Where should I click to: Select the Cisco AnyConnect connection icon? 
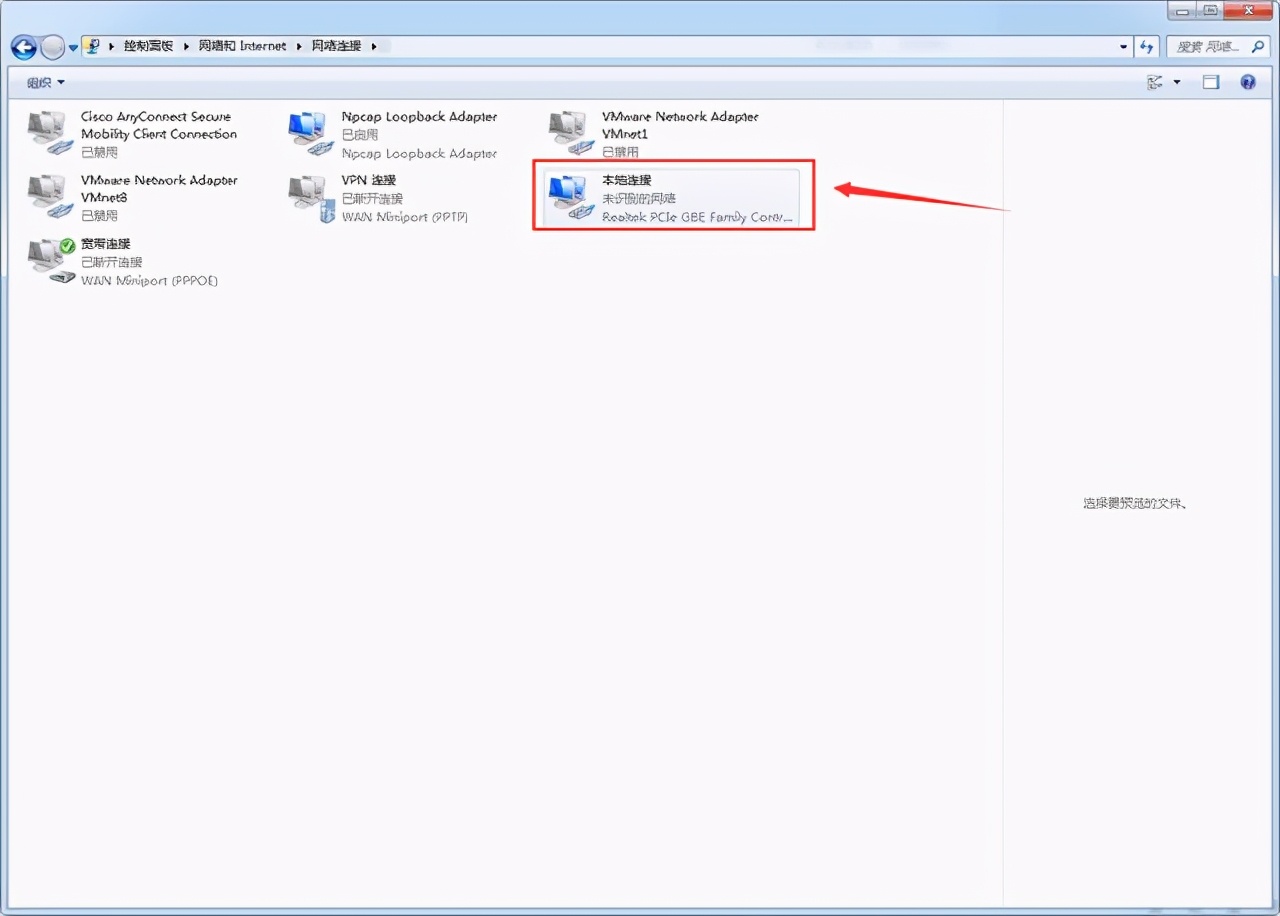pyautogui.click(x=50, y=133)
